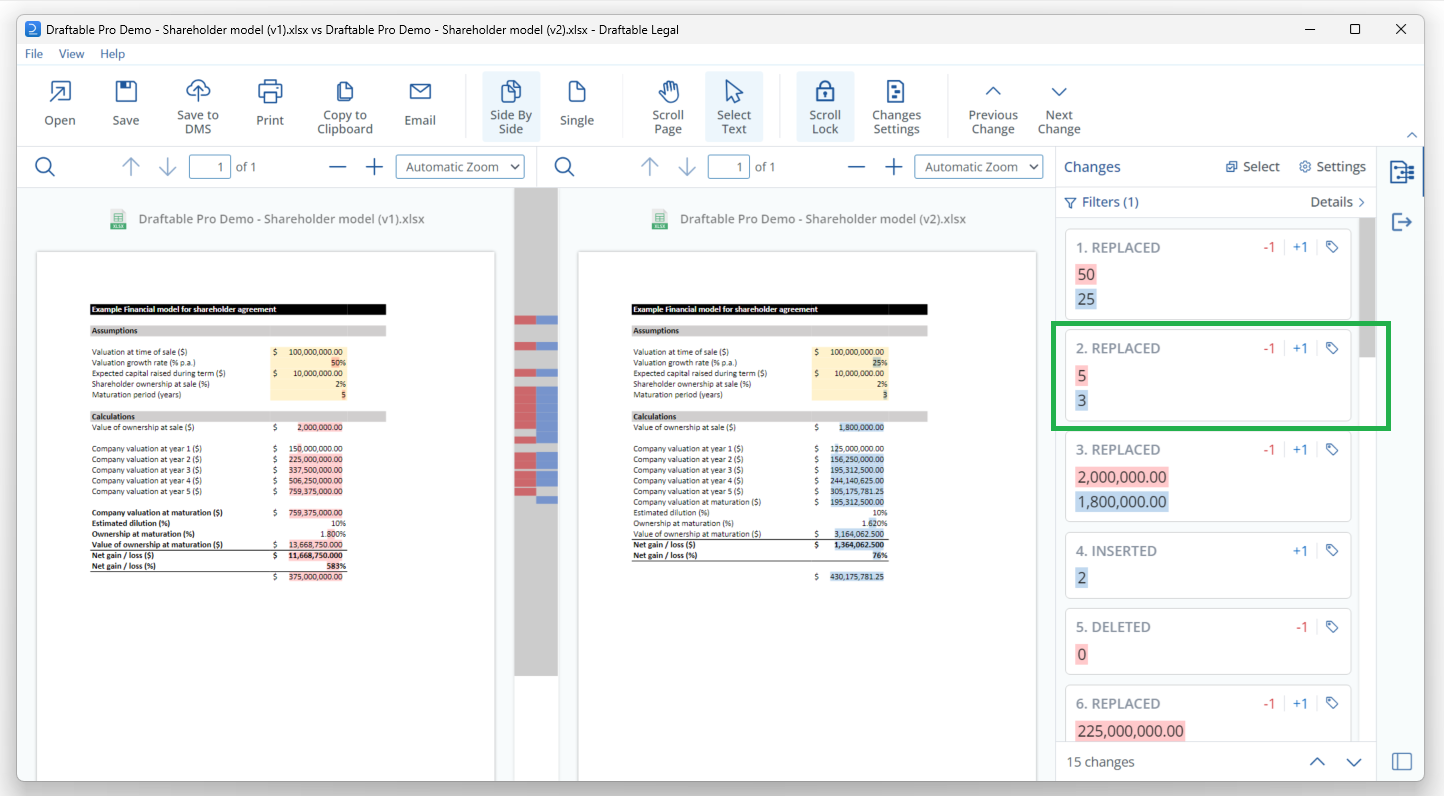Go to Previous Change
This screenshot has height=796, width=1444.
click(993, 106)
